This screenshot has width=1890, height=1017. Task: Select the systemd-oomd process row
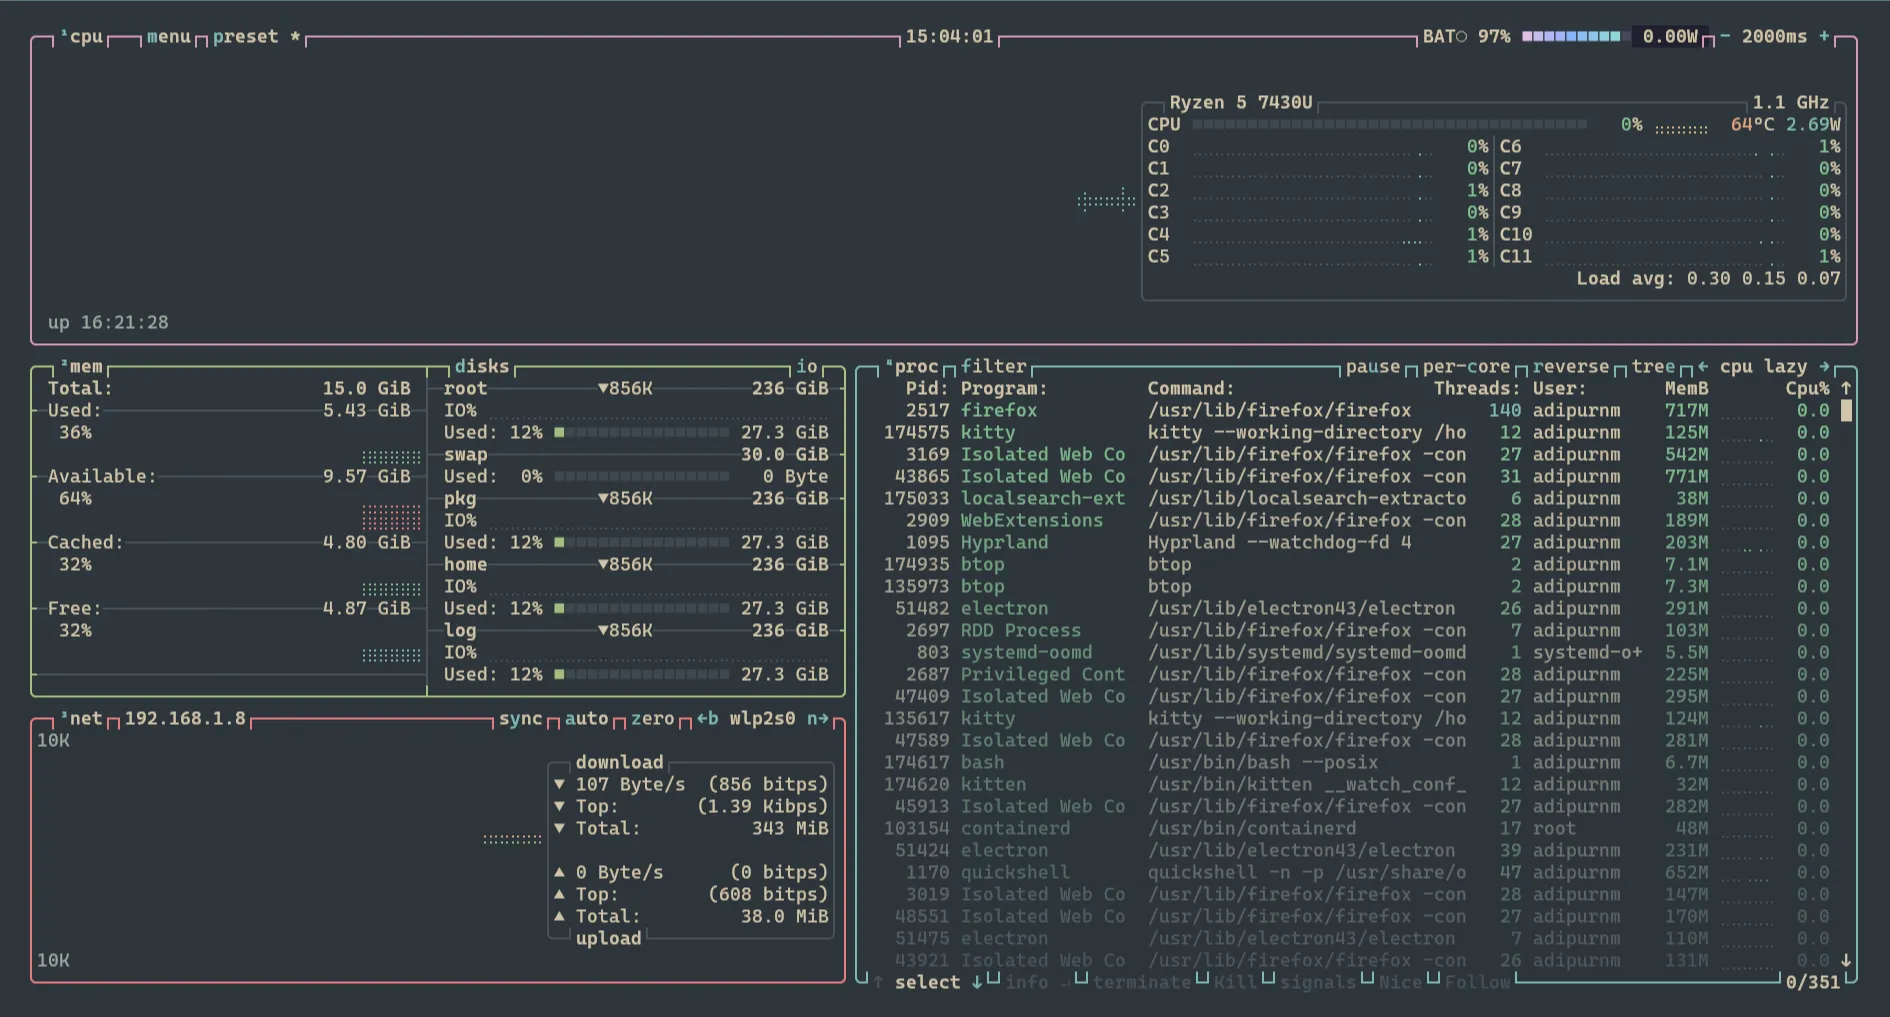coord(1356,653)
